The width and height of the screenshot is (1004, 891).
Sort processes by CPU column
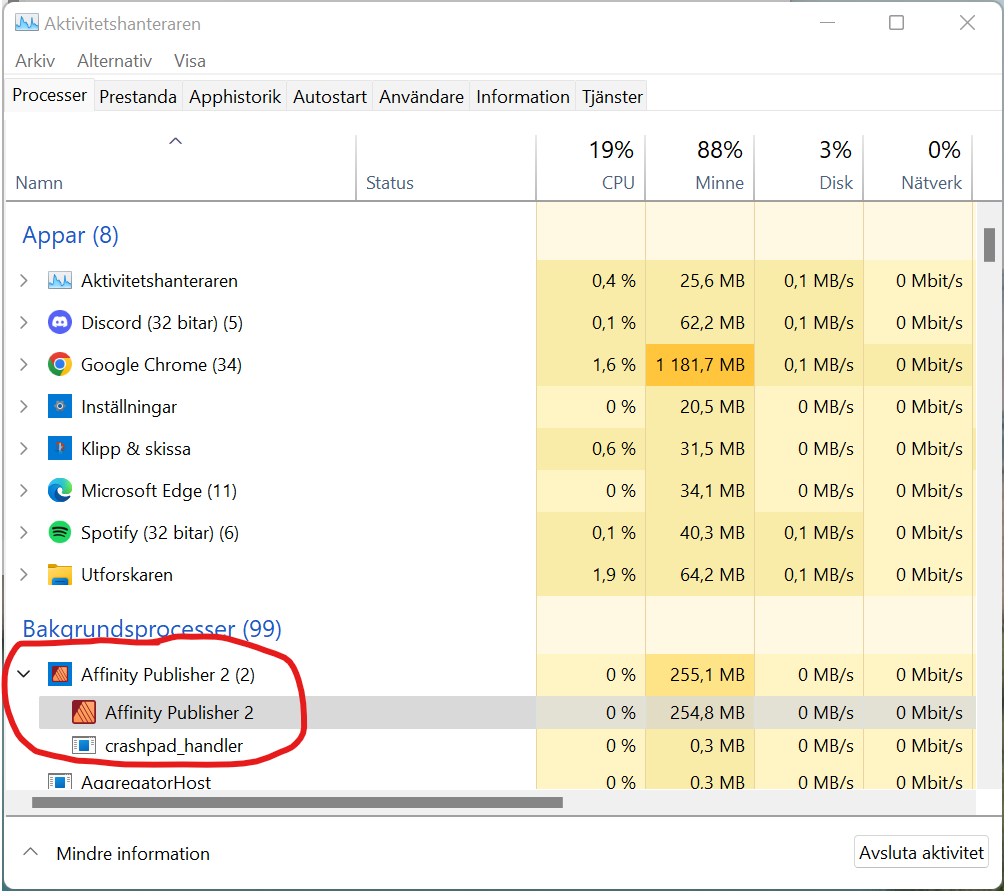click(x=590, y=168)
